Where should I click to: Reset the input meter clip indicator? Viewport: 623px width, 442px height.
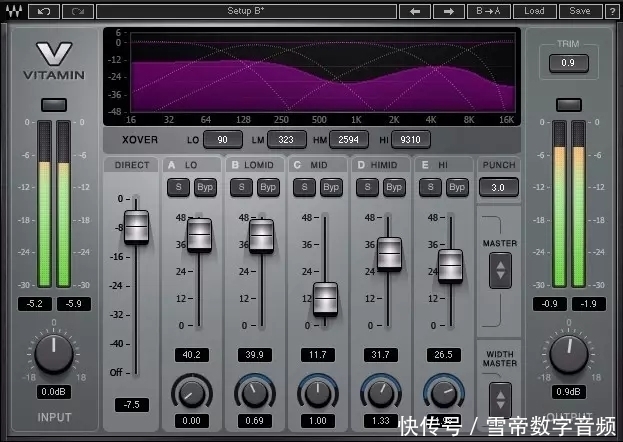tap(53, 105)
